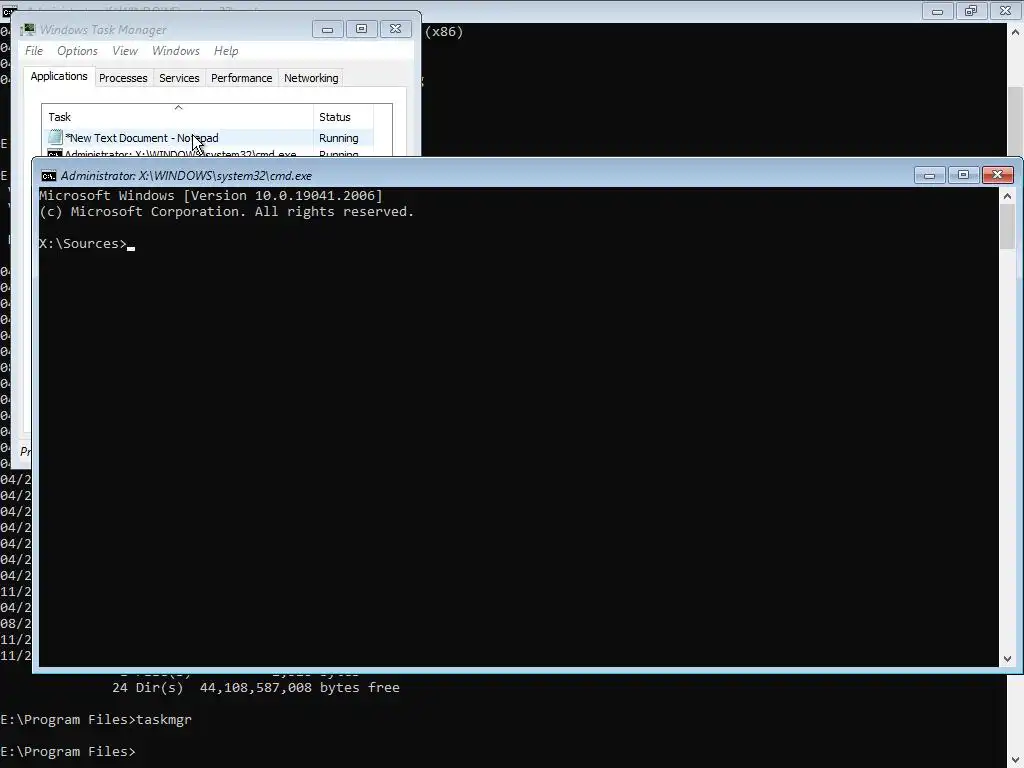1024x768 pixels.
Task: Maximize the front Administrator cmd.exe window
Action: (963, 175)
